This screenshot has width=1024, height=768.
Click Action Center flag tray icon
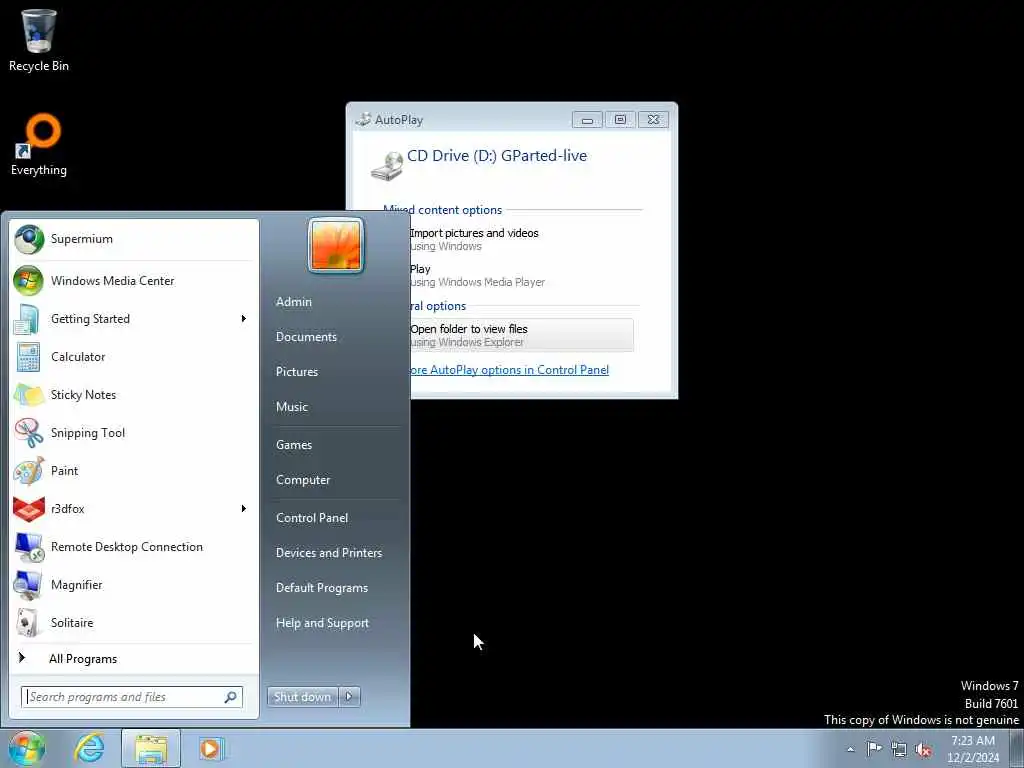874,748
